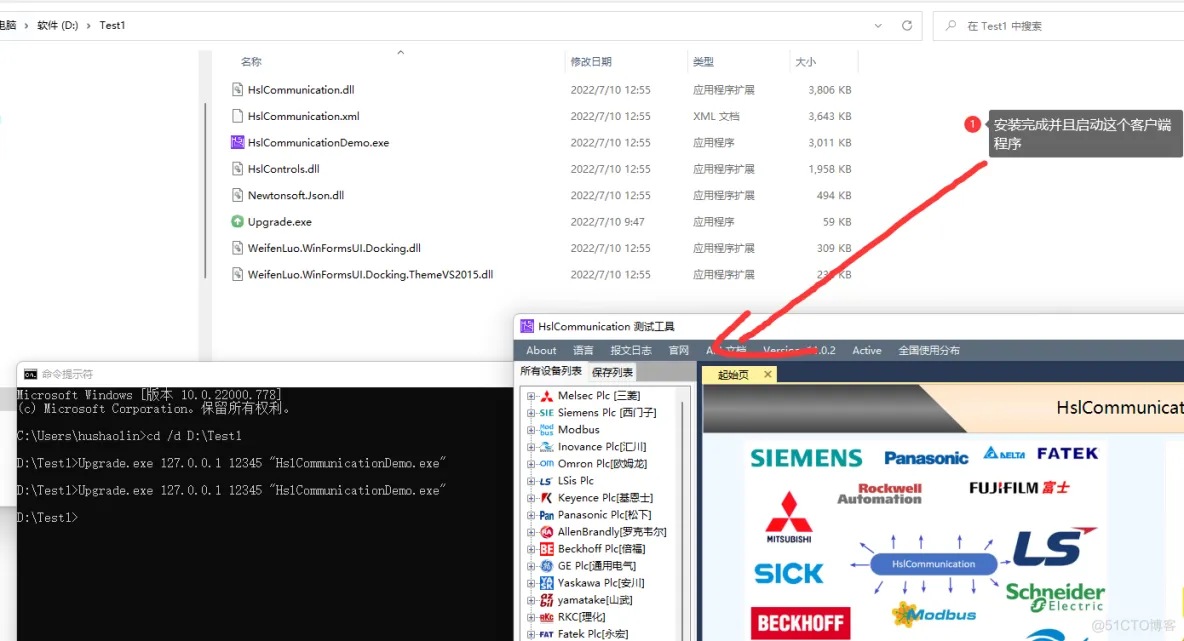Screen dimensions: 1184x641
Task: Click the Beckhoff Plc BE icon
Action: [547, 549]
